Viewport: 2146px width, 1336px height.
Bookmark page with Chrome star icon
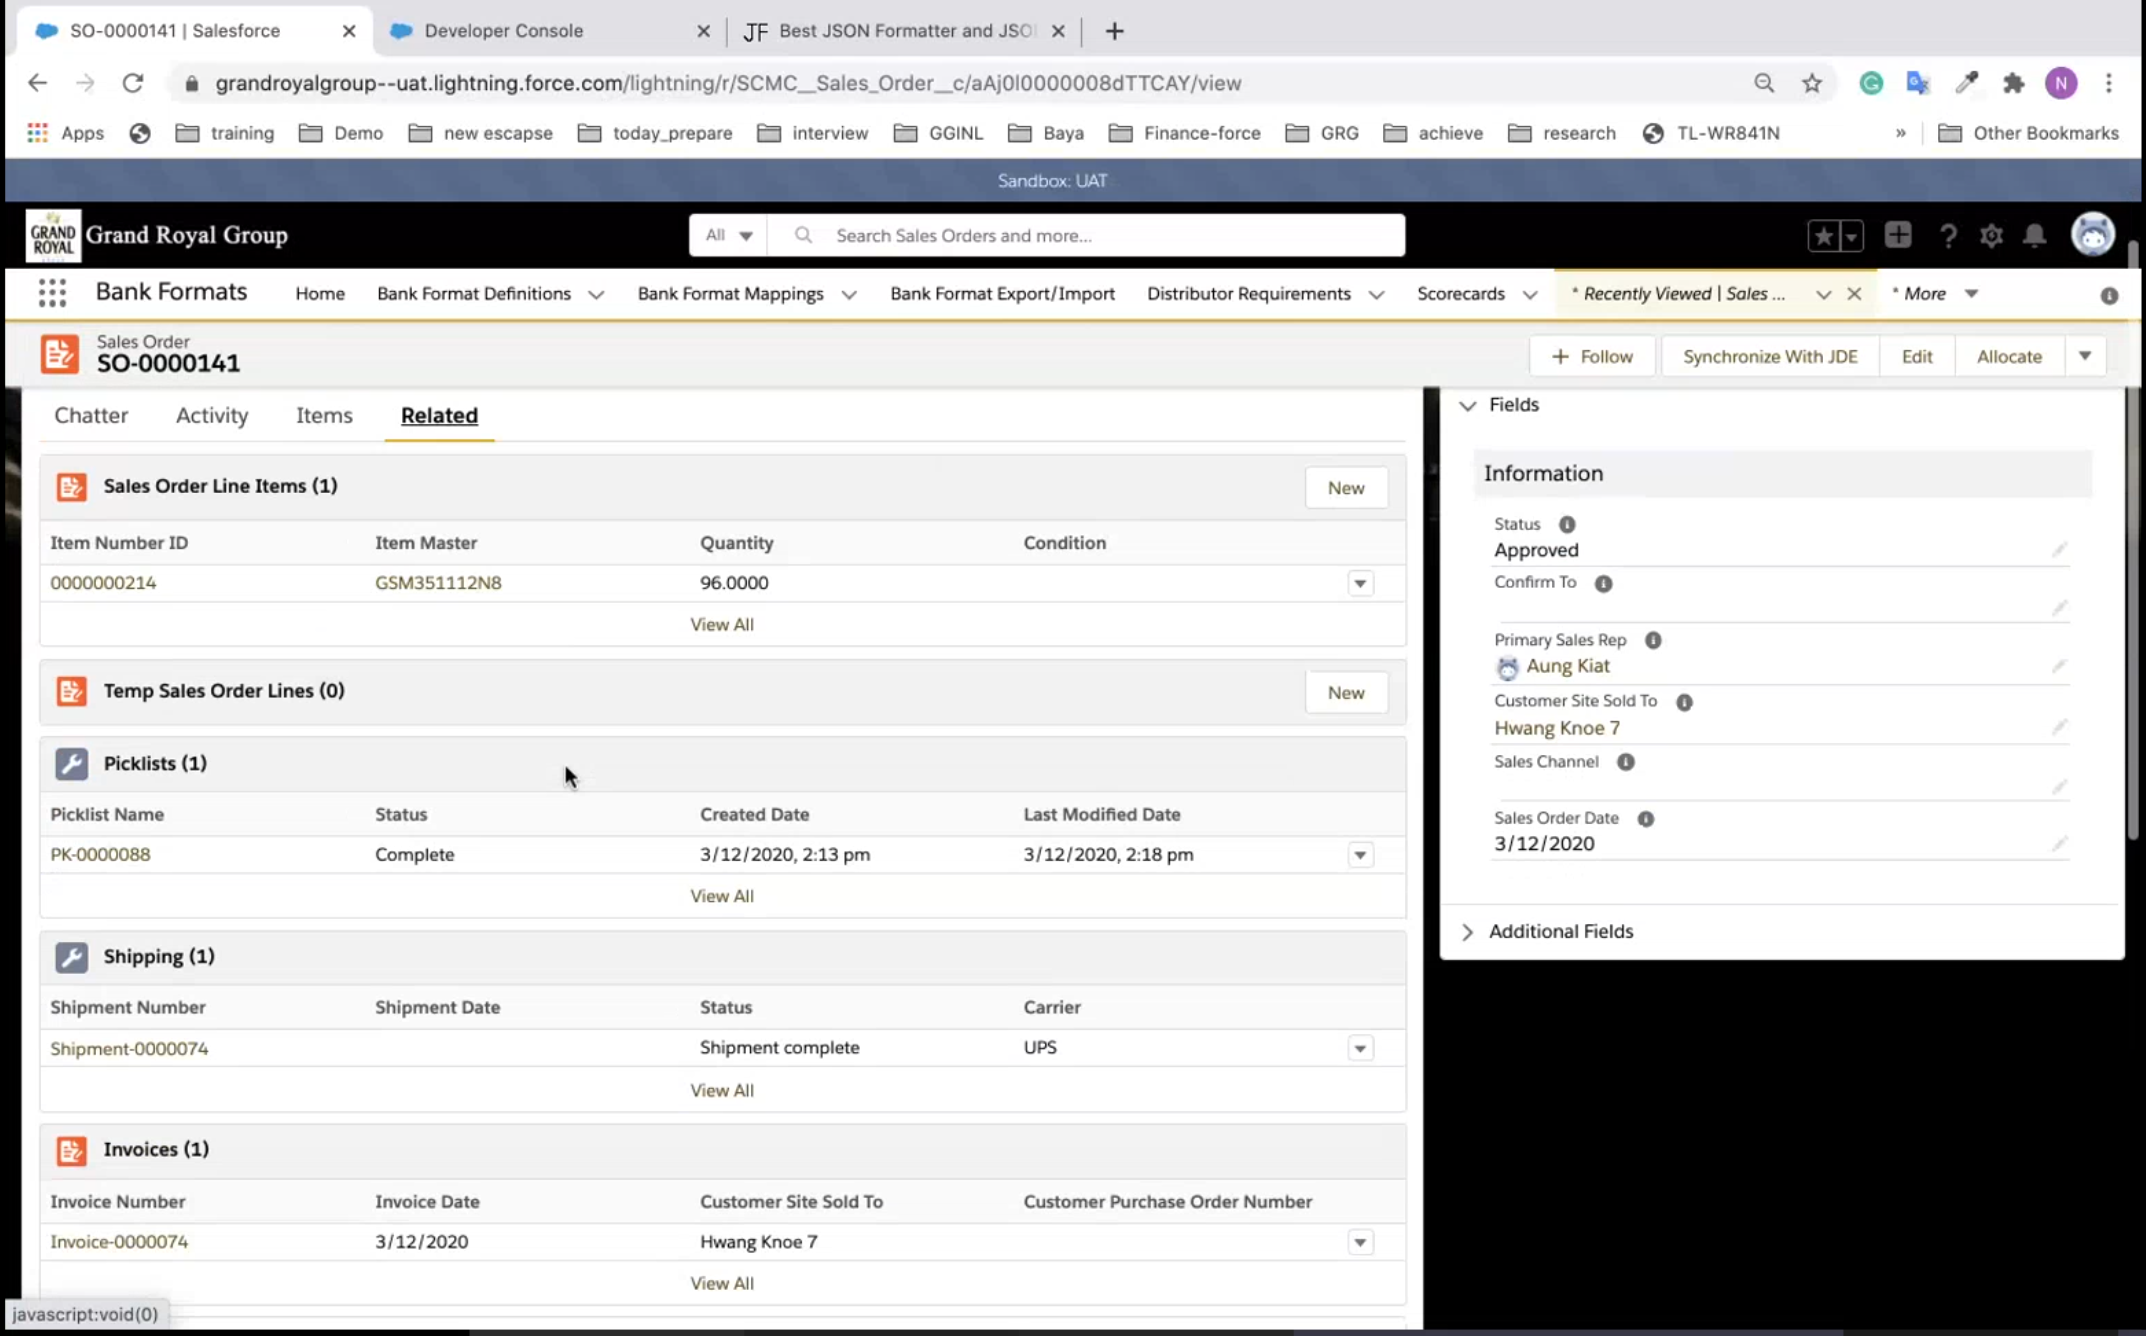pyautogui.click(x=1811, y=83)
